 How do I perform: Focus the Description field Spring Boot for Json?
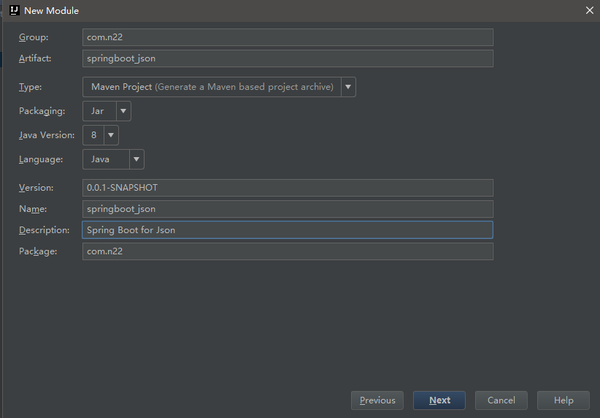click(287, 230)
